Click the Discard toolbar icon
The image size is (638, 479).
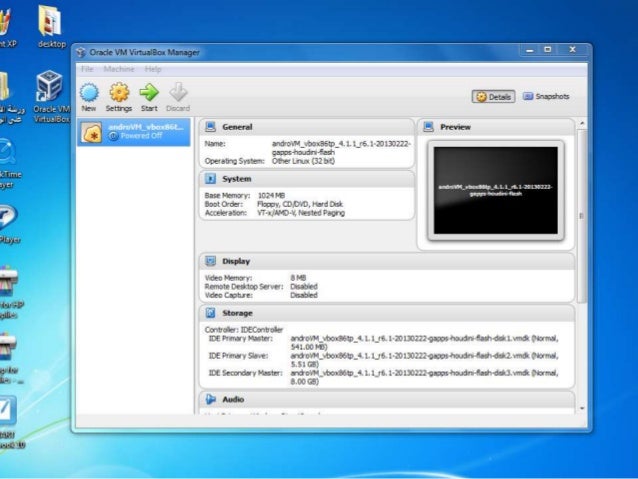point(177,93)
